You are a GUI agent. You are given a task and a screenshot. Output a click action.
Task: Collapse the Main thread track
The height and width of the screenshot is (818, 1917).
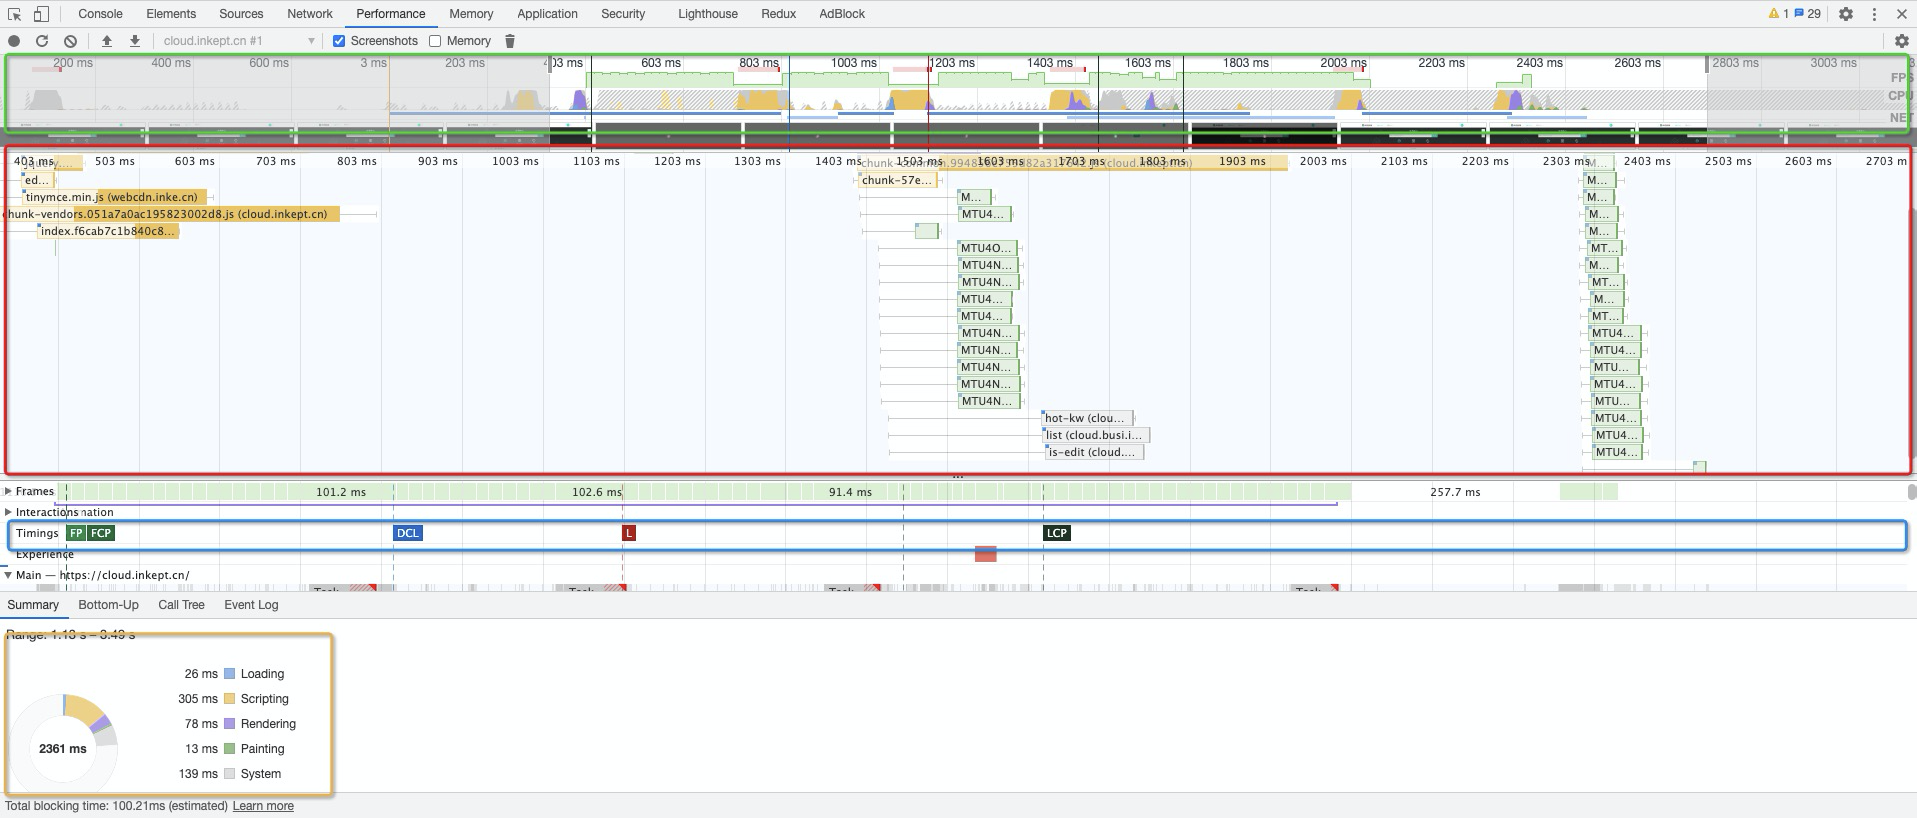click(x=8, y=575)
